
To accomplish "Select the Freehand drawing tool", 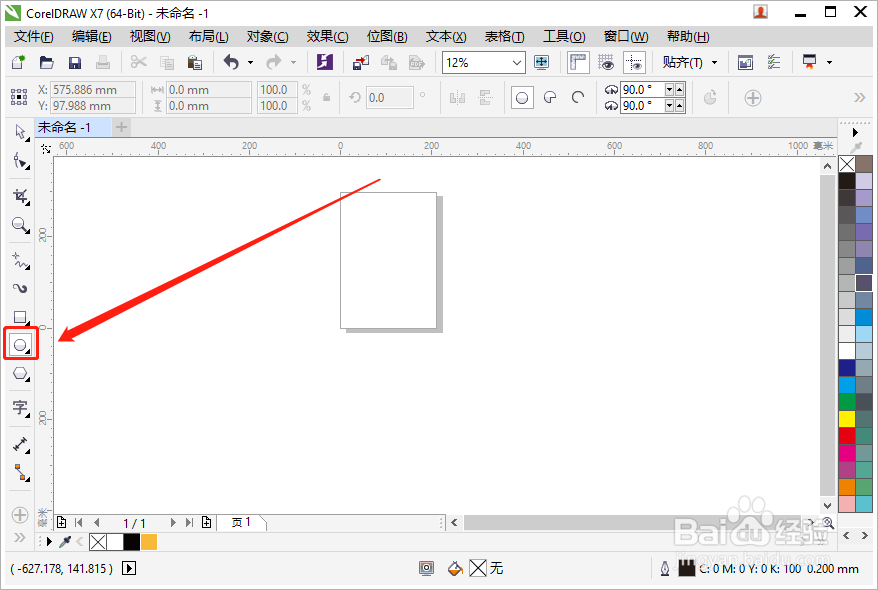I will click(x=21, y=261).
